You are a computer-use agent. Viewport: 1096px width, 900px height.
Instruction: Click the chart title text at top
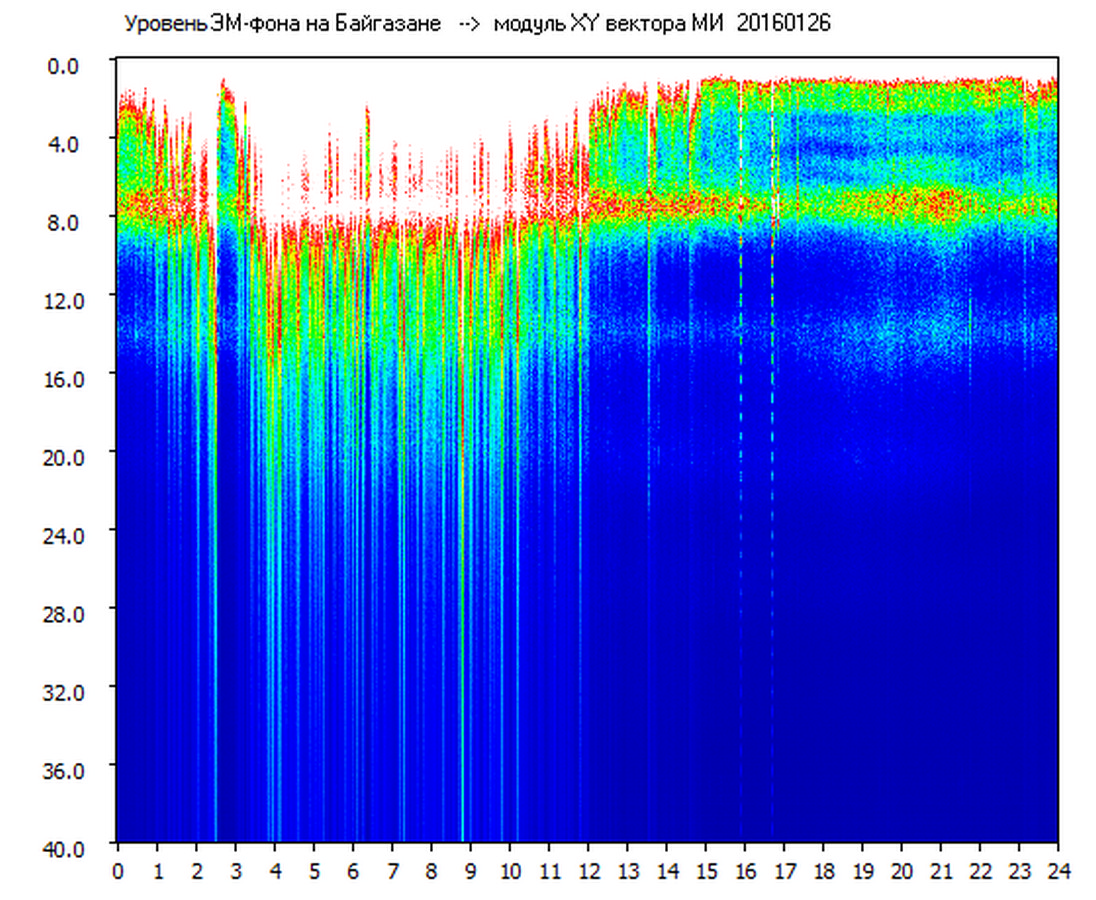click(x=476, y=24)
